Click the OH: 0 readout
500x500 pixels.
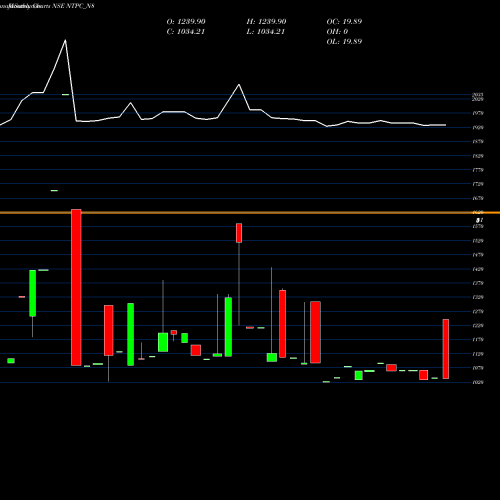[337, 32]
